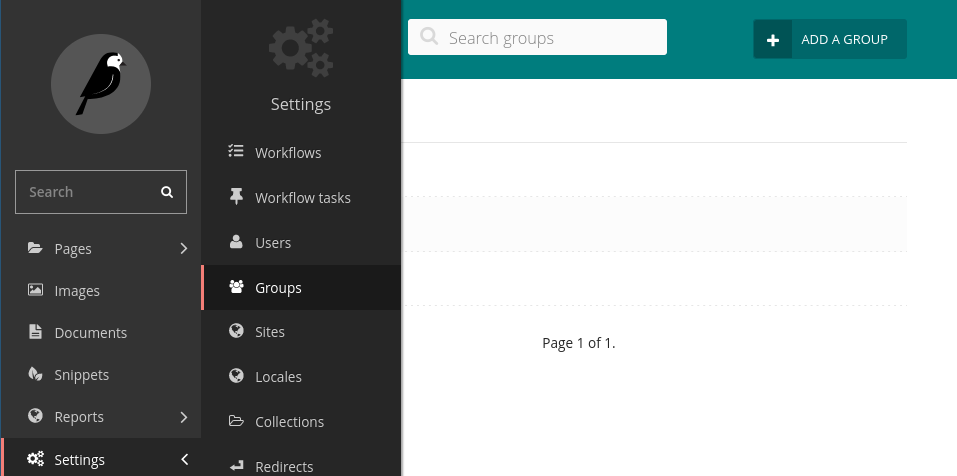957x476 pixels.
Task: Click the Images picture icon
Action: [x=35, y=290]
